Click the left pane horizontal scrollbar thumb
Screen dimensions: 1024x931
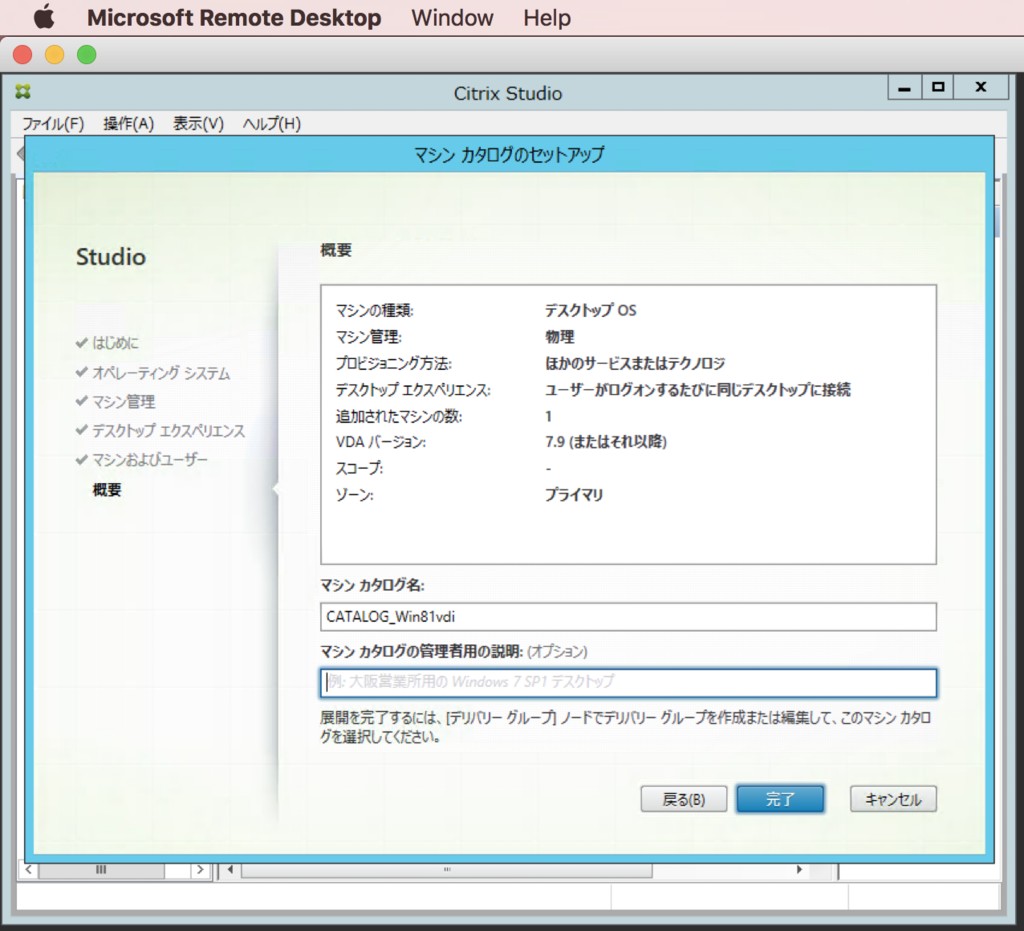pos(101,870)
